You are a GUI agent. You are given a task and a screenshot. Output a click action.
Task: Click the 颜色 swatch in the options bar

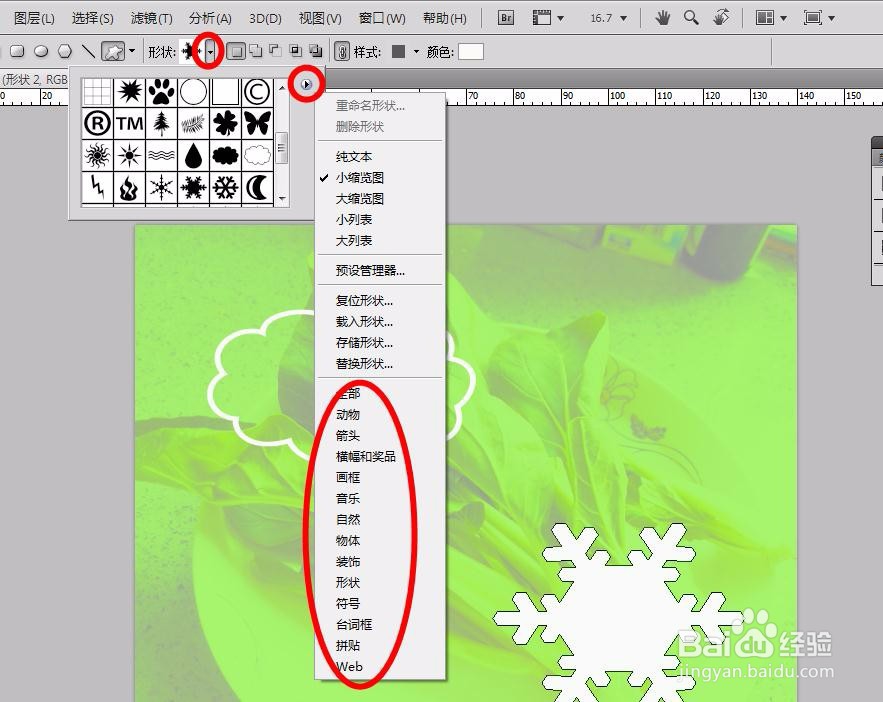pos(471,51)
